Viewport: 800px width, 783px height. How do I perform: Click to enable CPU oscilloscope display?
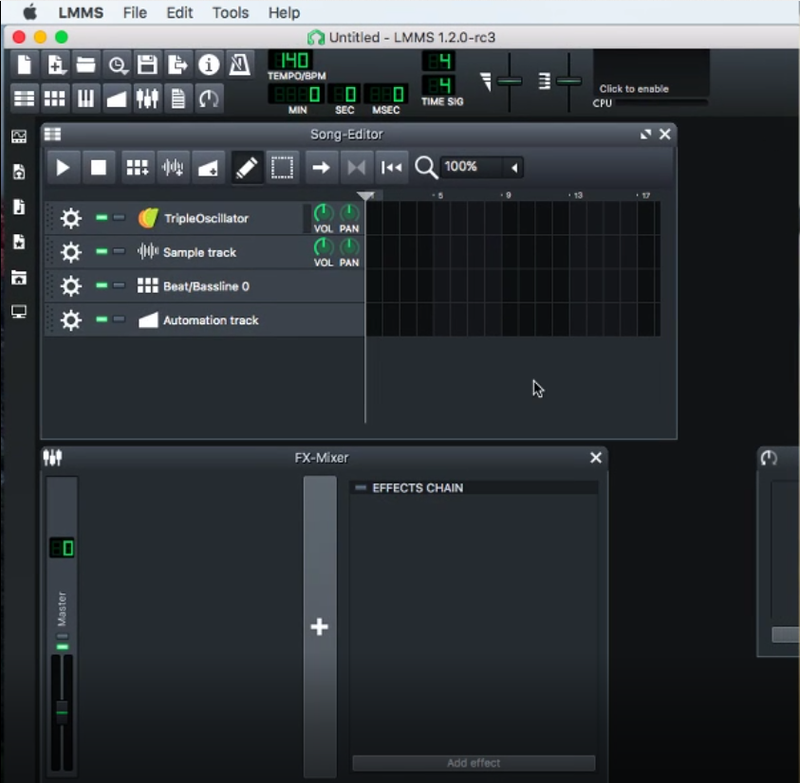pos(651,73)
